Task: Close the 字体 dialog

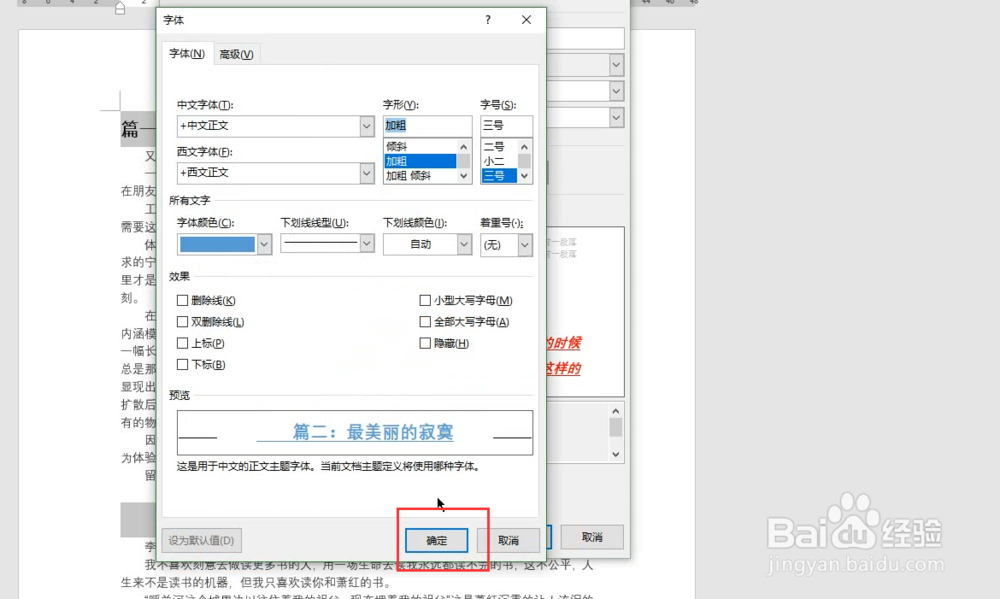Action: 526,20
